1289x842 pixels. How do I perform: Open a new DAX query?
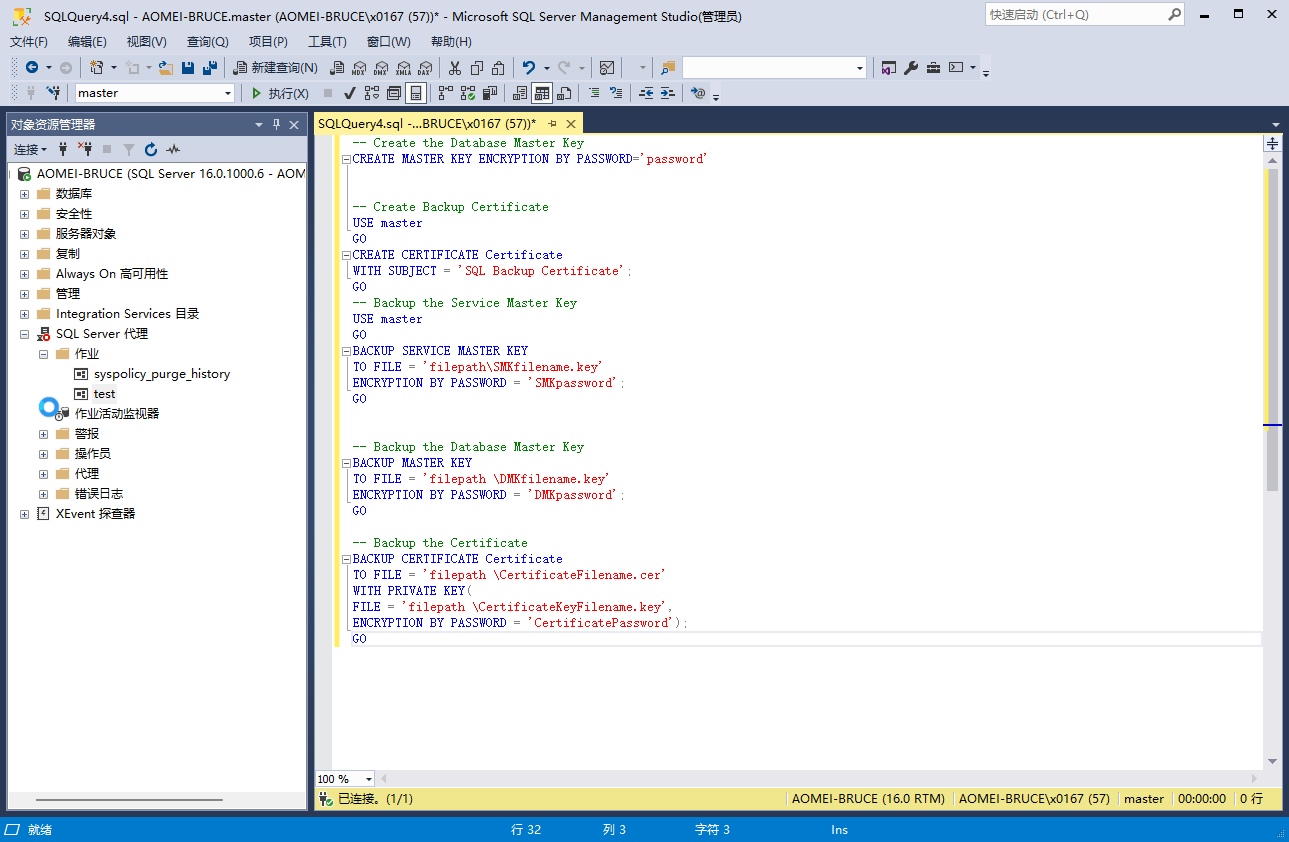point(425,67)
